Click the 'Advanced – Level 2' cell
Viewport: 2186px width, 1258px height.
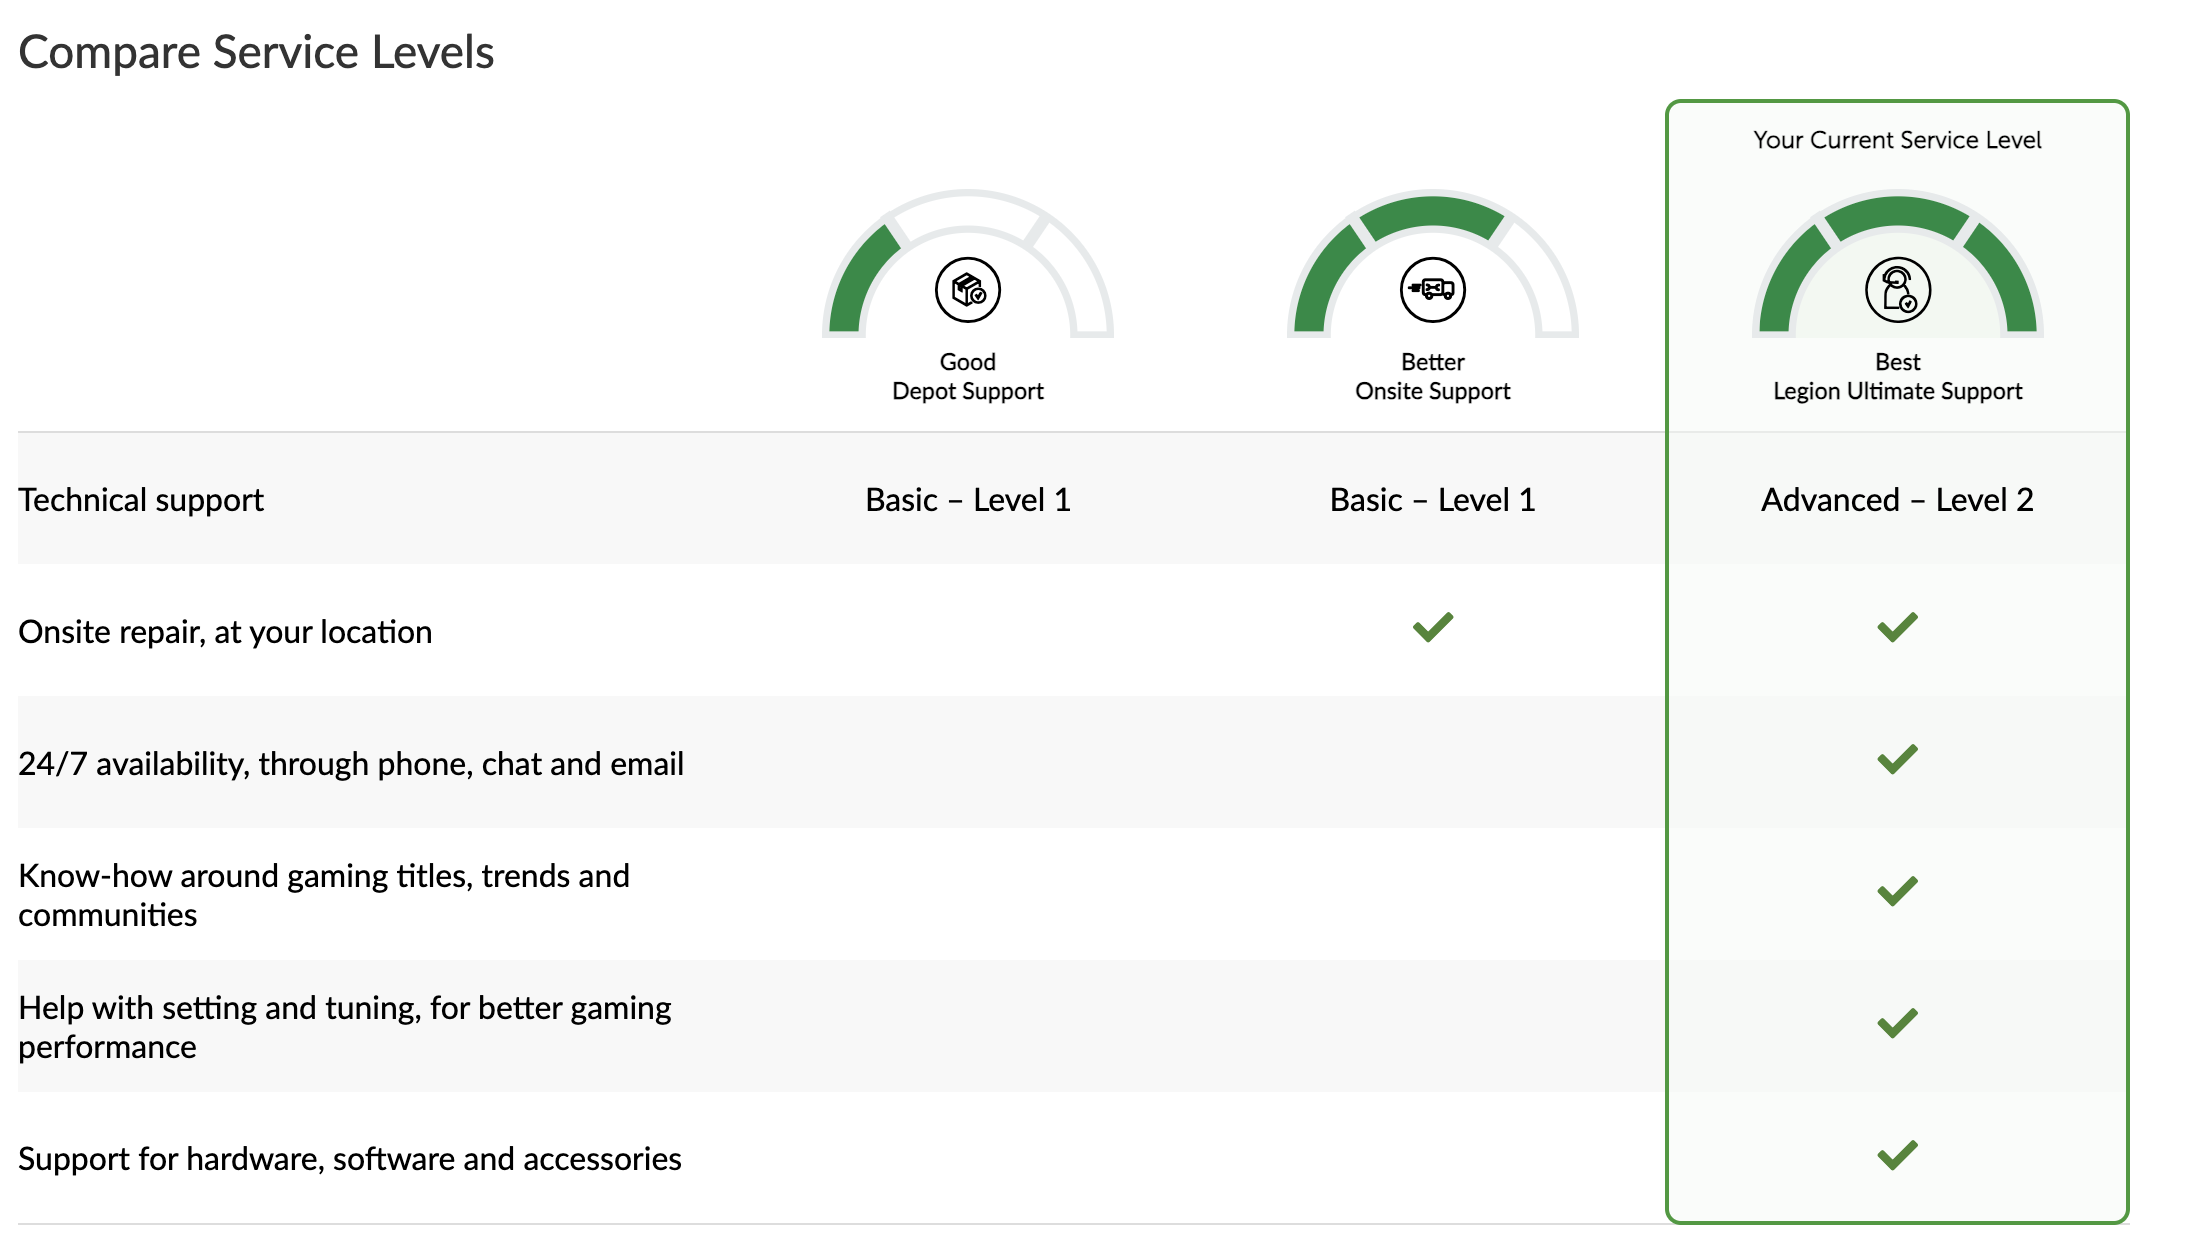(1897, 499)
